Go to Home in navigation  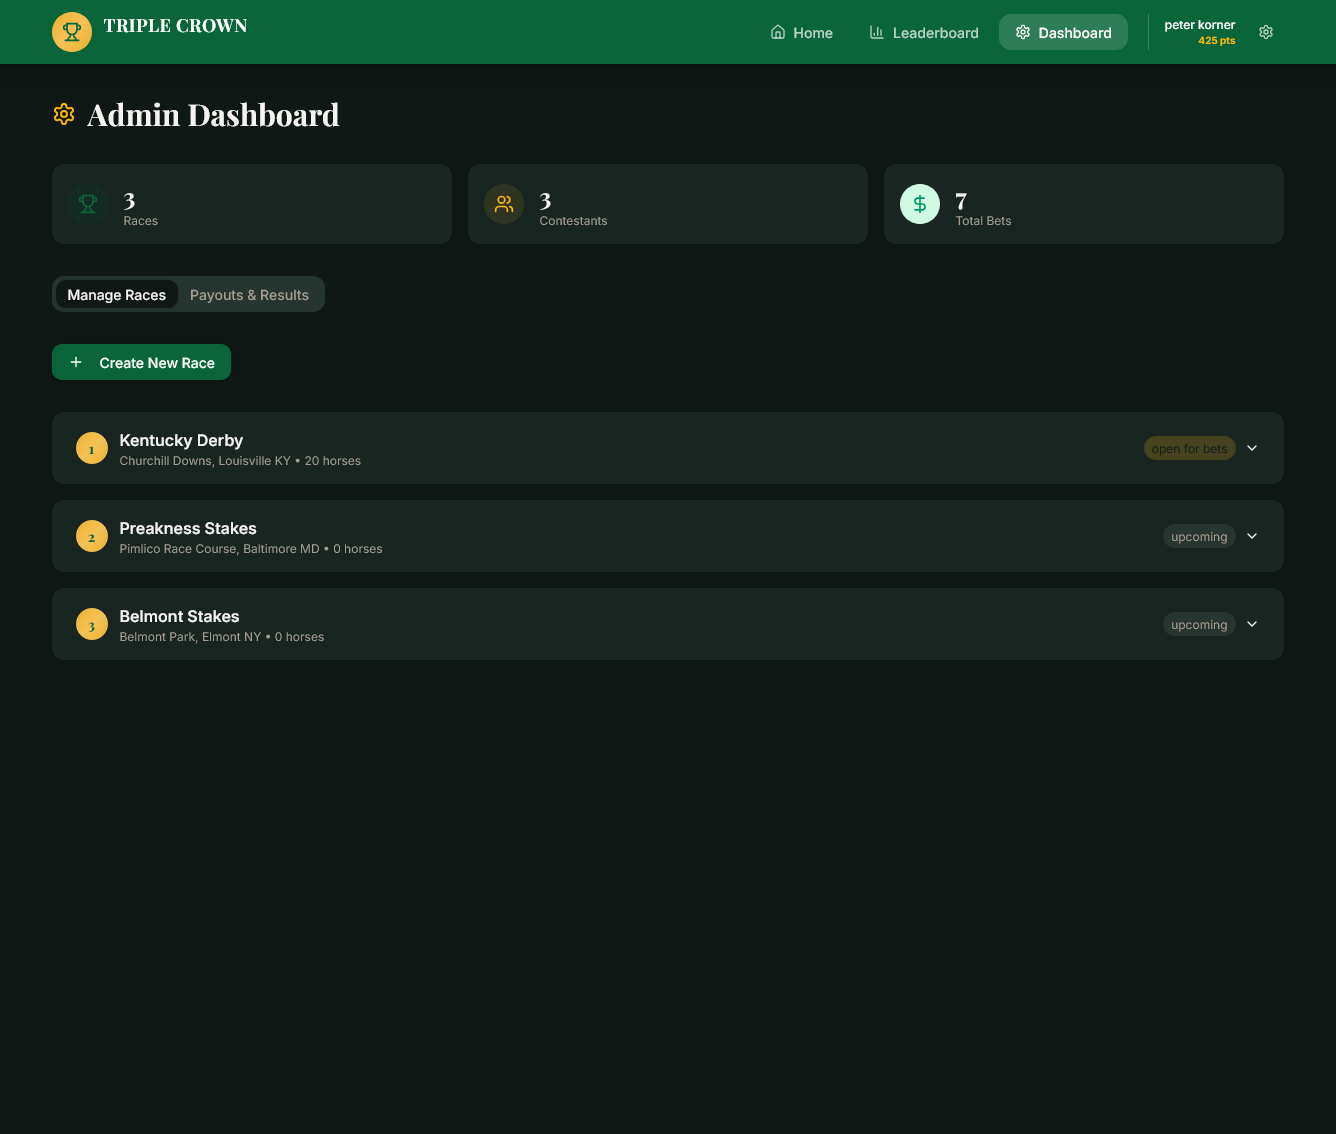[x=801, y=33]
